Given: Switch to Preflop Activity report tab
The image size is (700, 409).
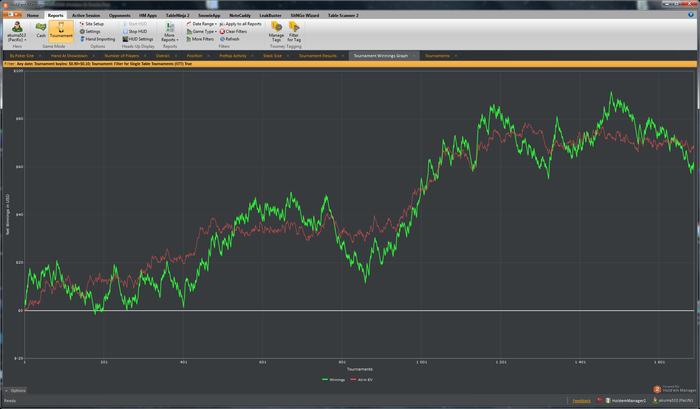Looking at the screenshot, I should pos(233,56).
